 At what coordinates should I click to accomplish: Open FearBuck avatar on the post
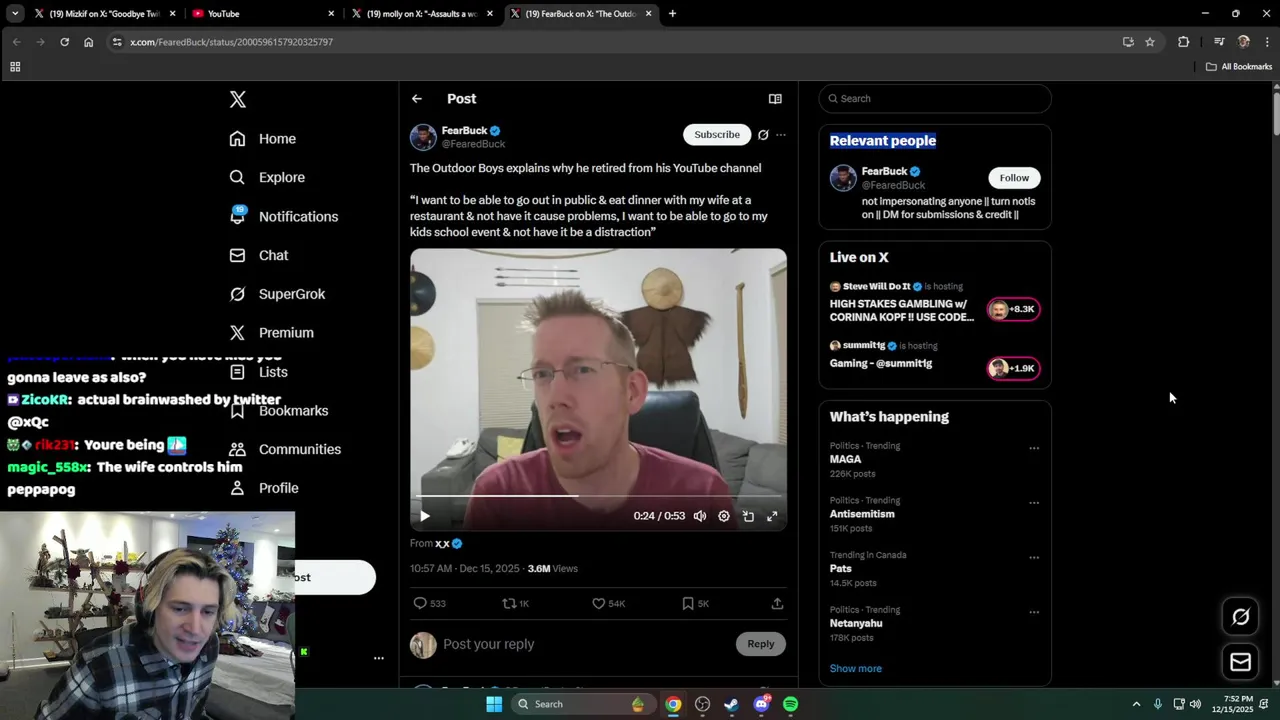423,137
